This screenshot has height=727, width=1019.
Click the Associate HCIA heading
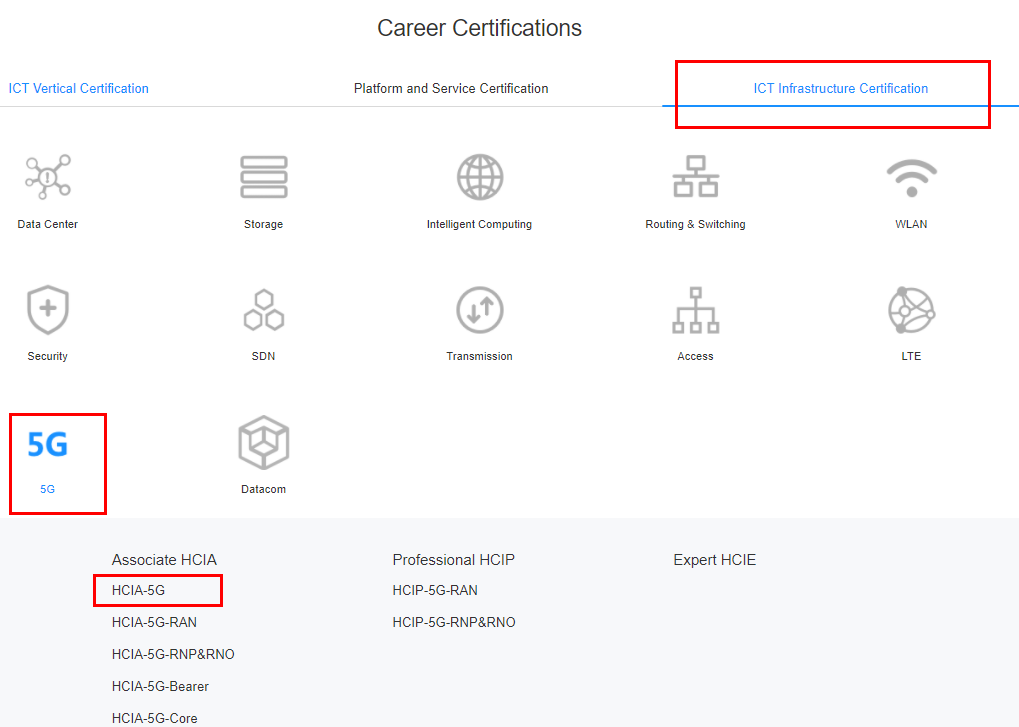click(x=164, y=559)
